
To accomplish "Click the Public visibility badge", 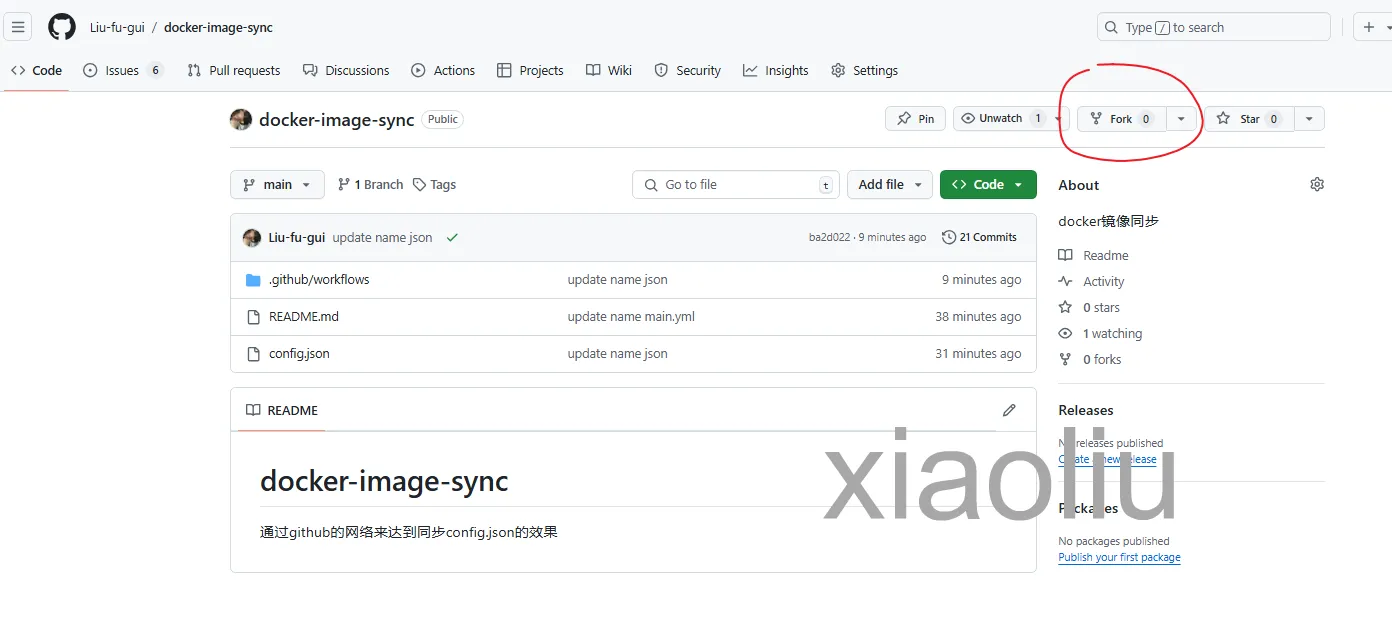I will coord(443,119).
